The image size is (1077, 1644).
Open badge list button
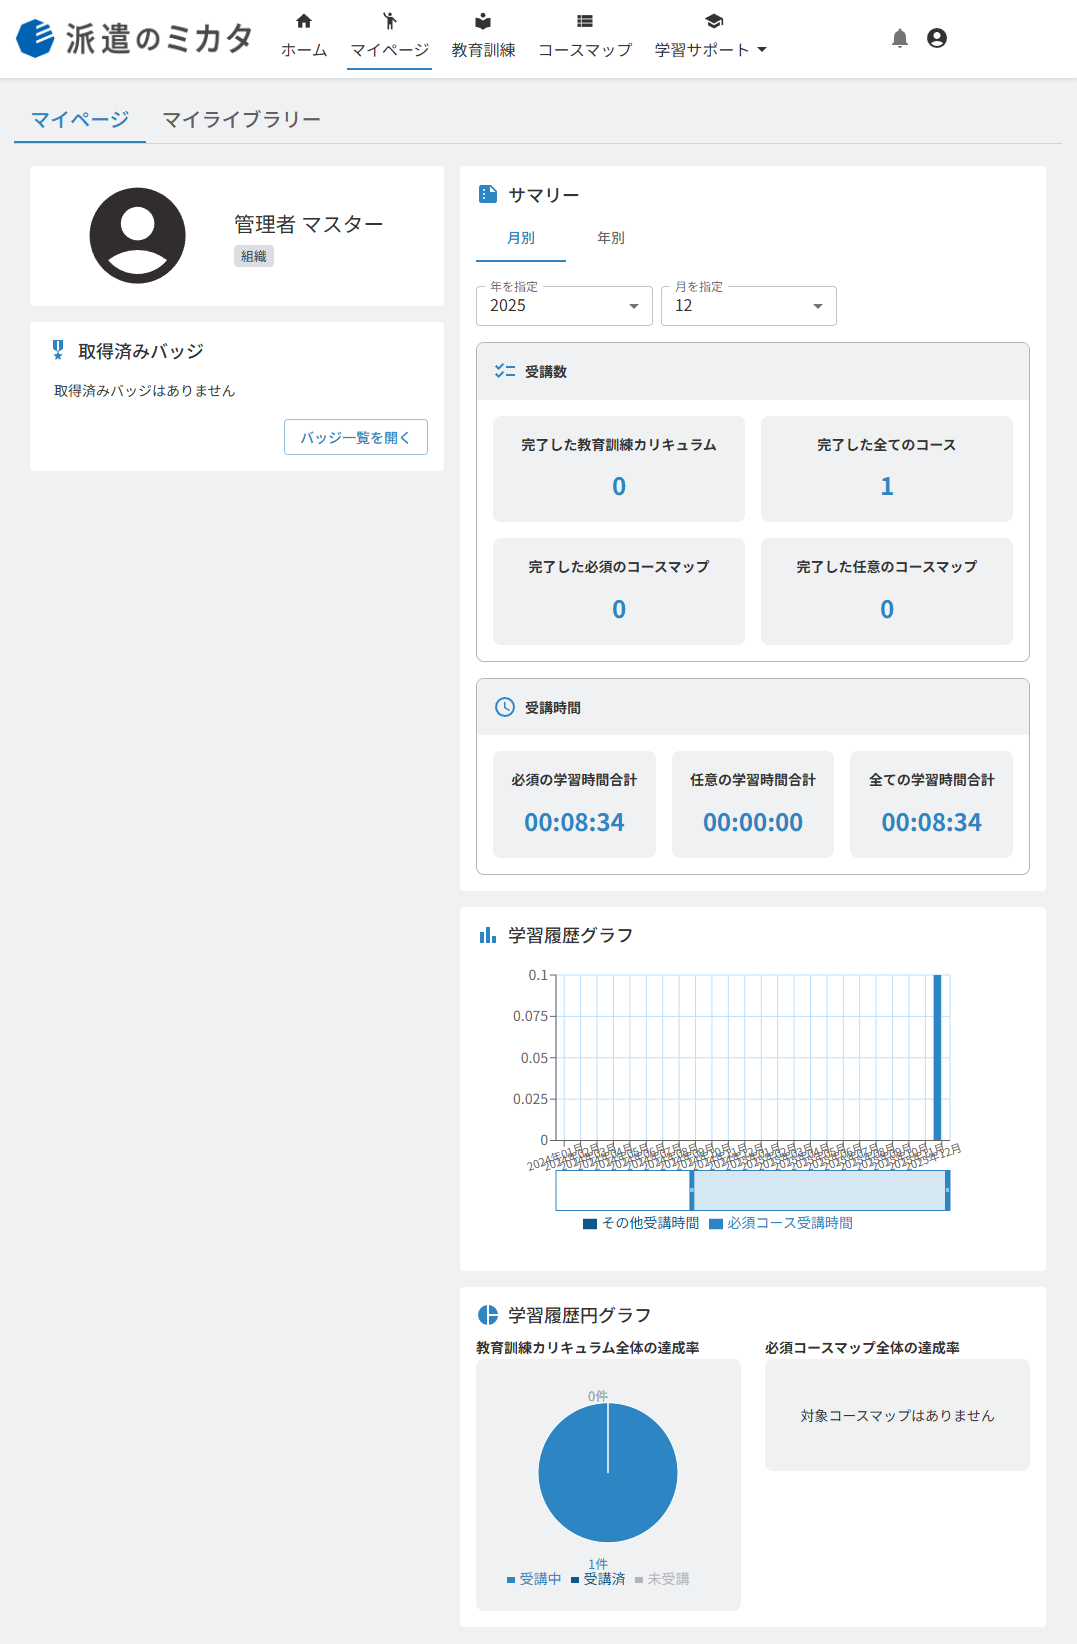[x=356, y=437]
